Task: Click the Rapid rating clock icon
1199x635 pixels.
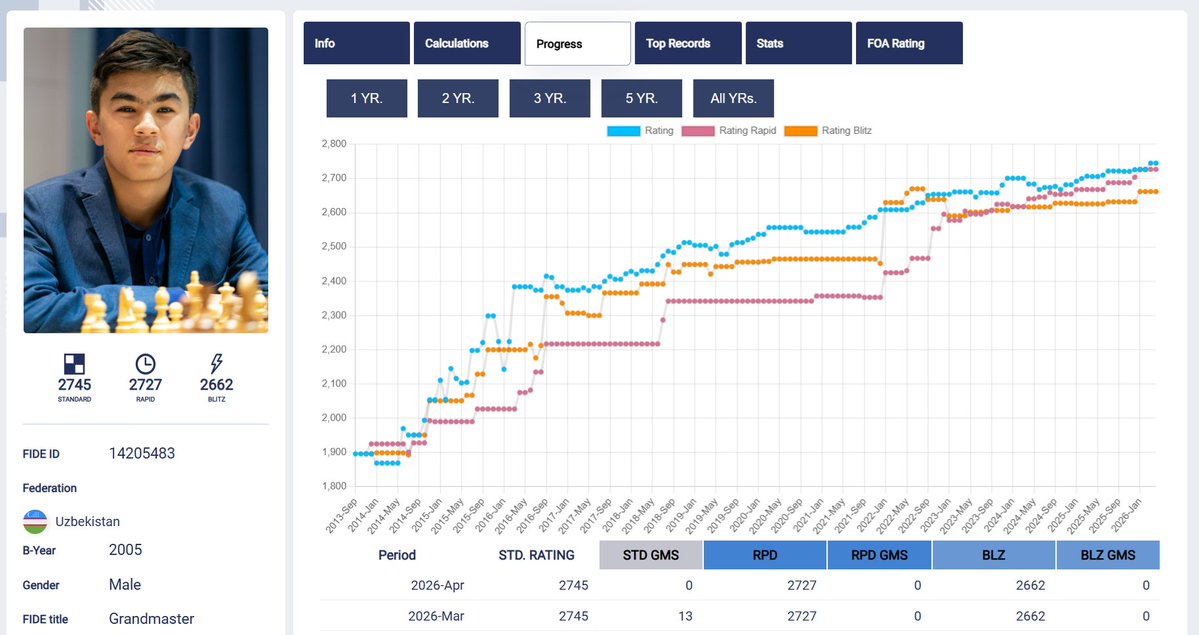Action: click(x=144, y=363)
